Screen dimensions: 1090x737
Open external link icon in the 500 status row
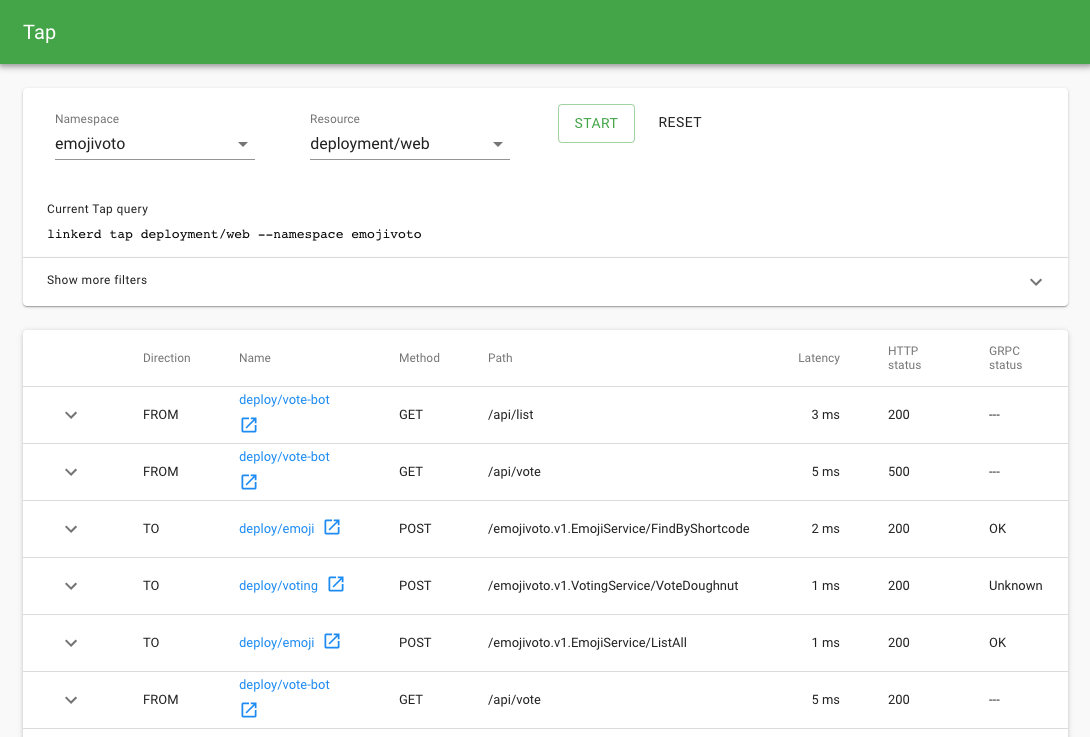[x=249, y=482]
